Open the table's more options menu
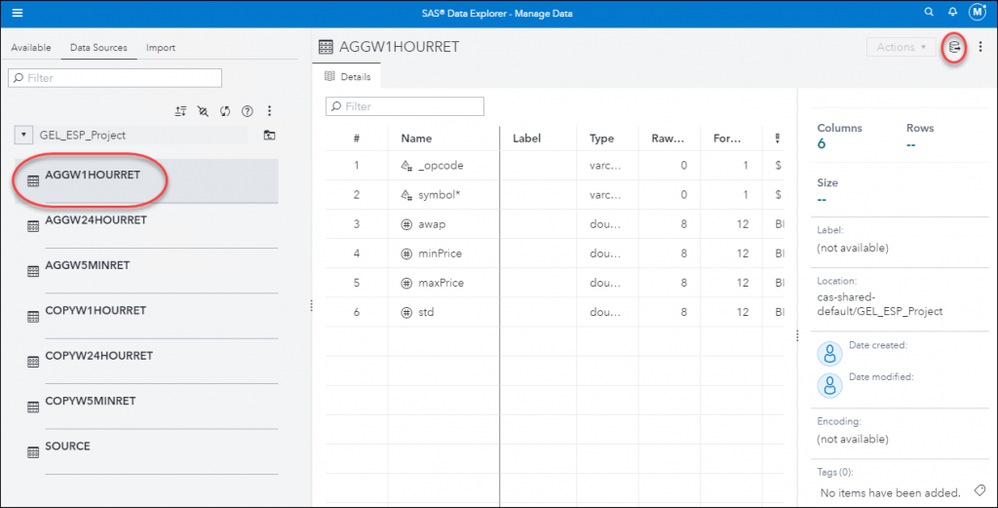 (x=980, y=46)
